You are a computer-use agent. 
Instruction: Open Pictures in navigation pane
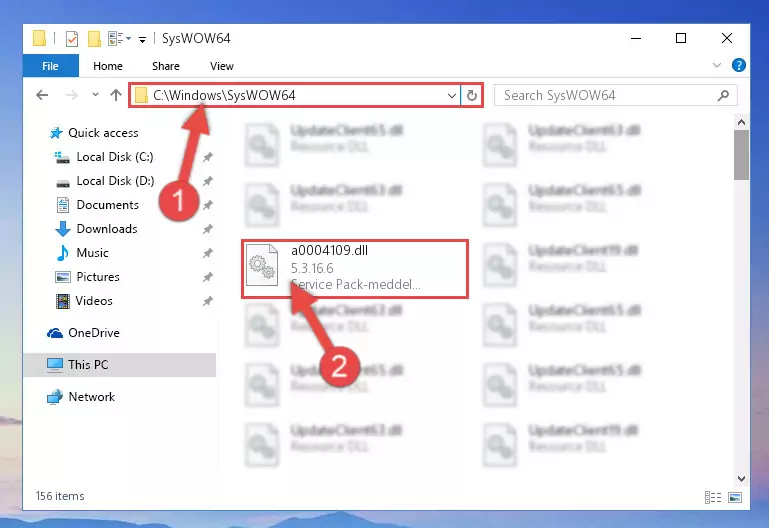point(98,277)
